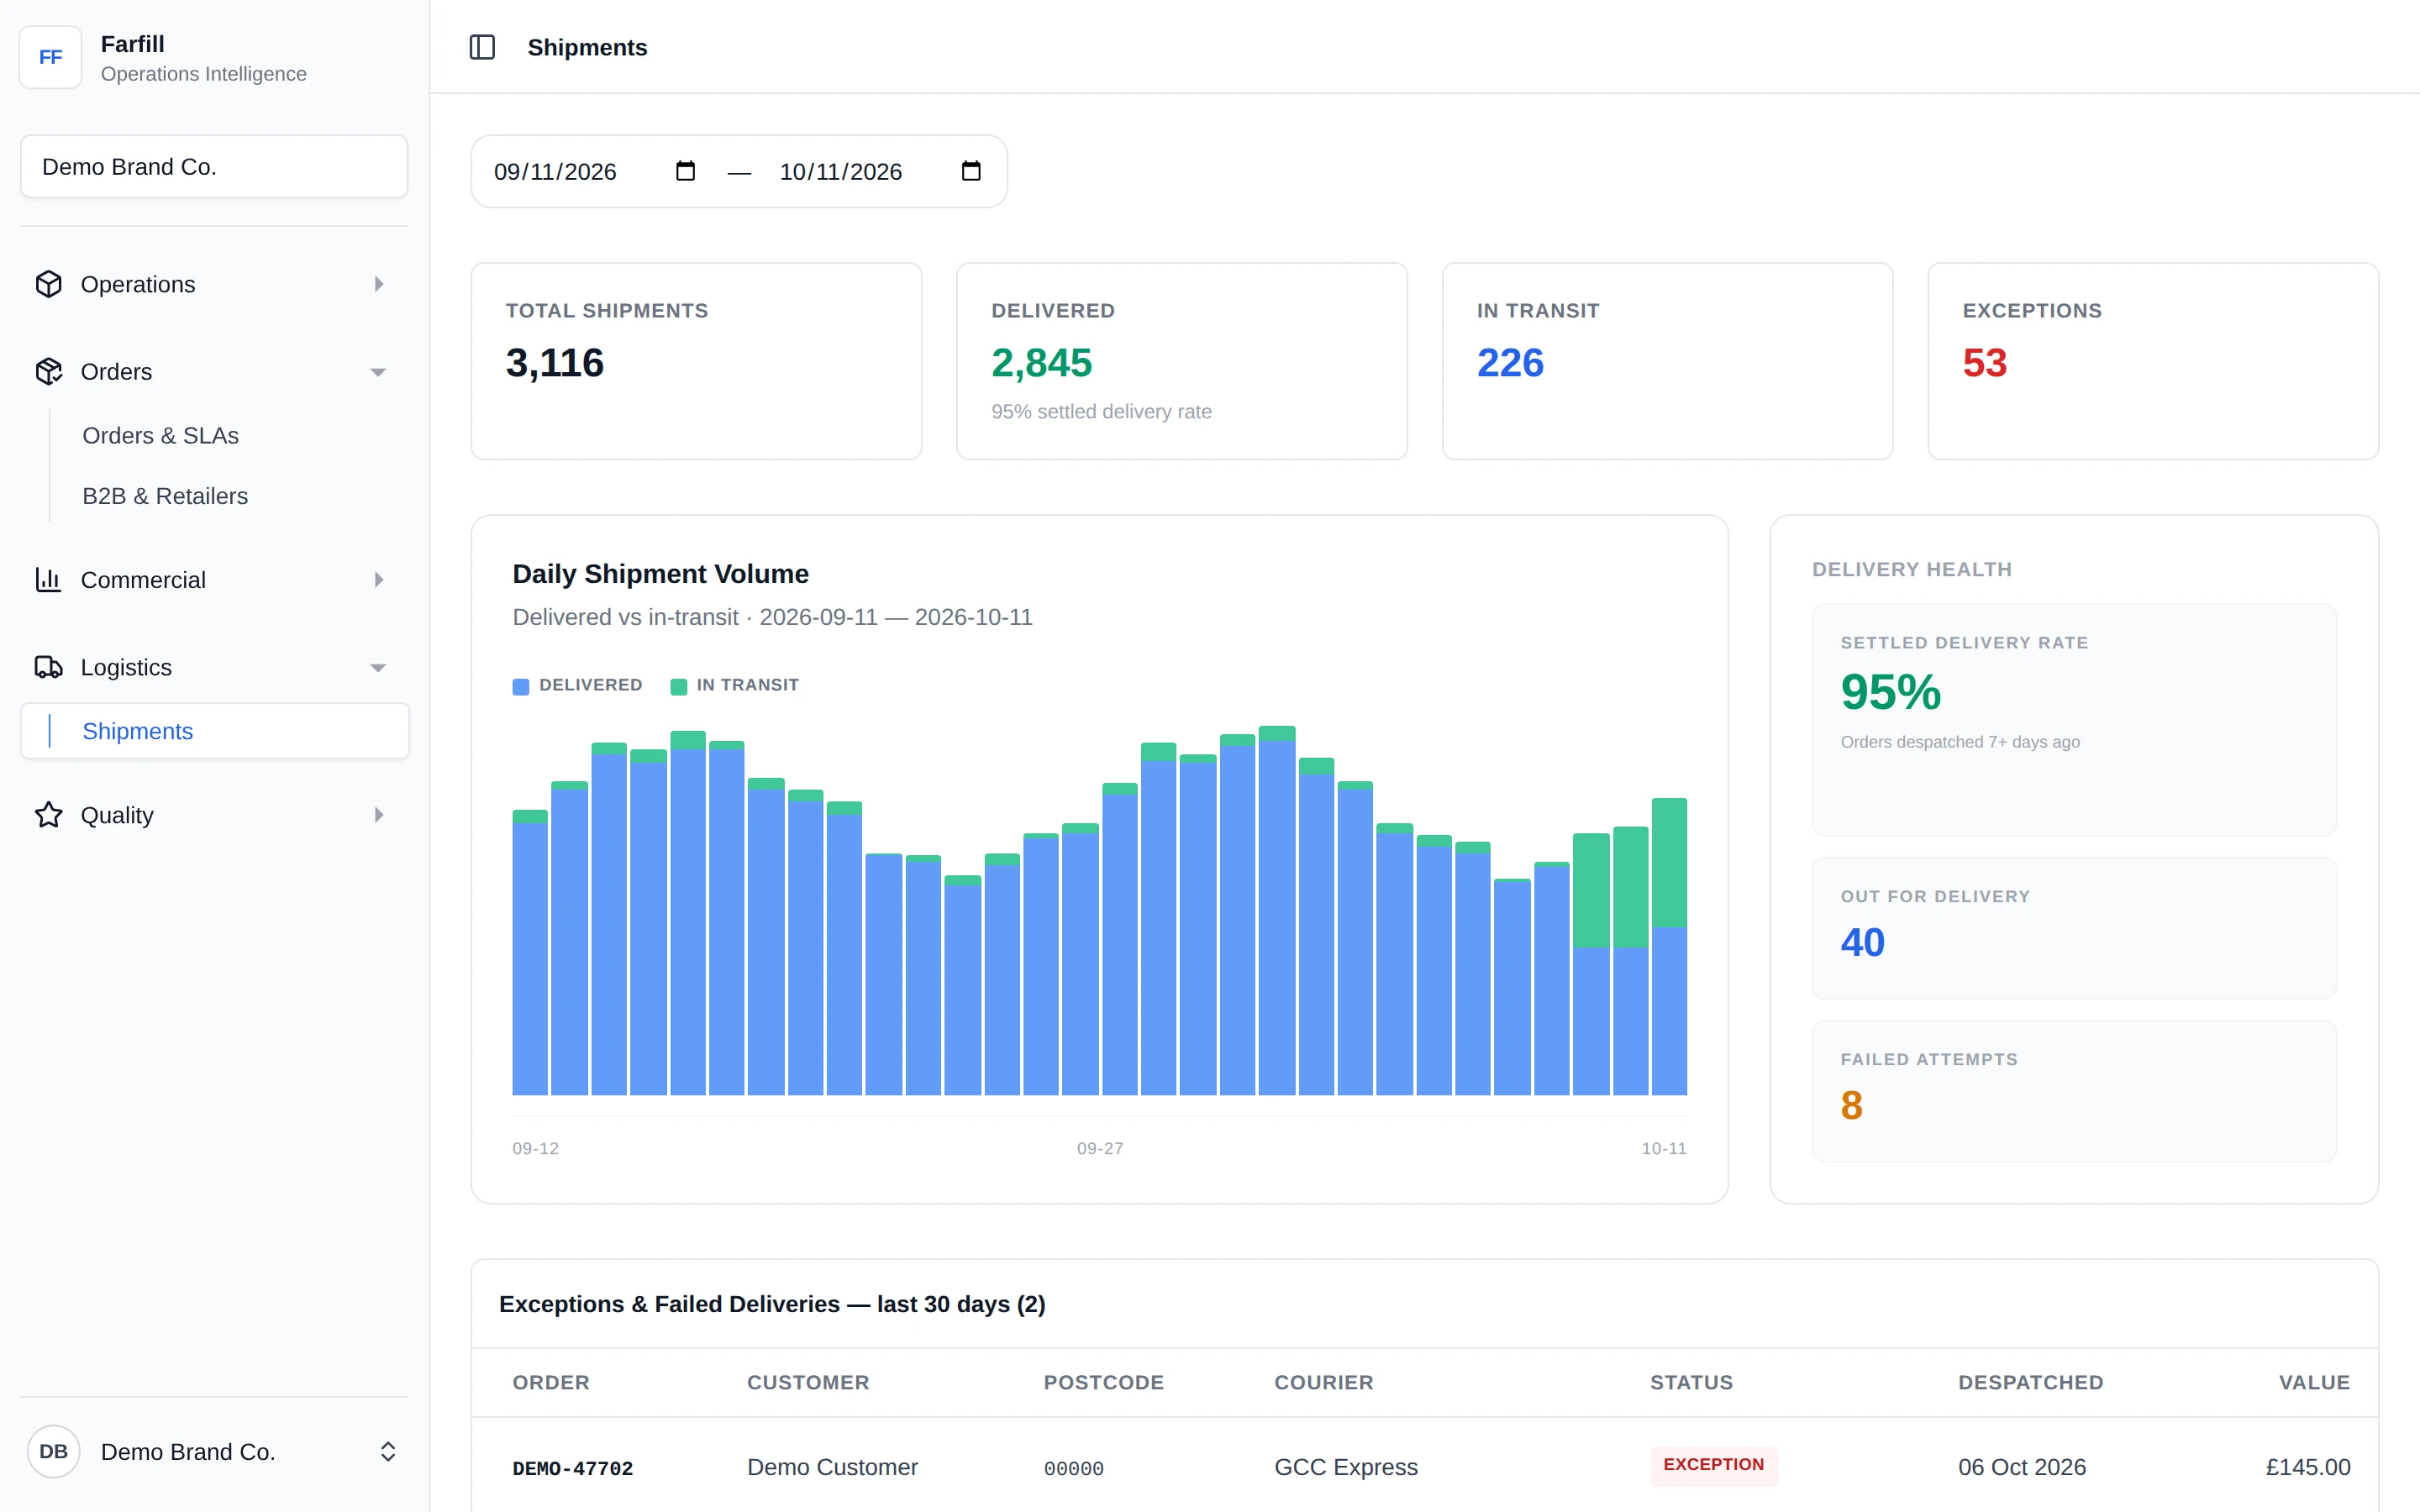Click the Delivered 2,845 card
This screenshot has height=1512, width=2420.
[x=1182, y=361]
